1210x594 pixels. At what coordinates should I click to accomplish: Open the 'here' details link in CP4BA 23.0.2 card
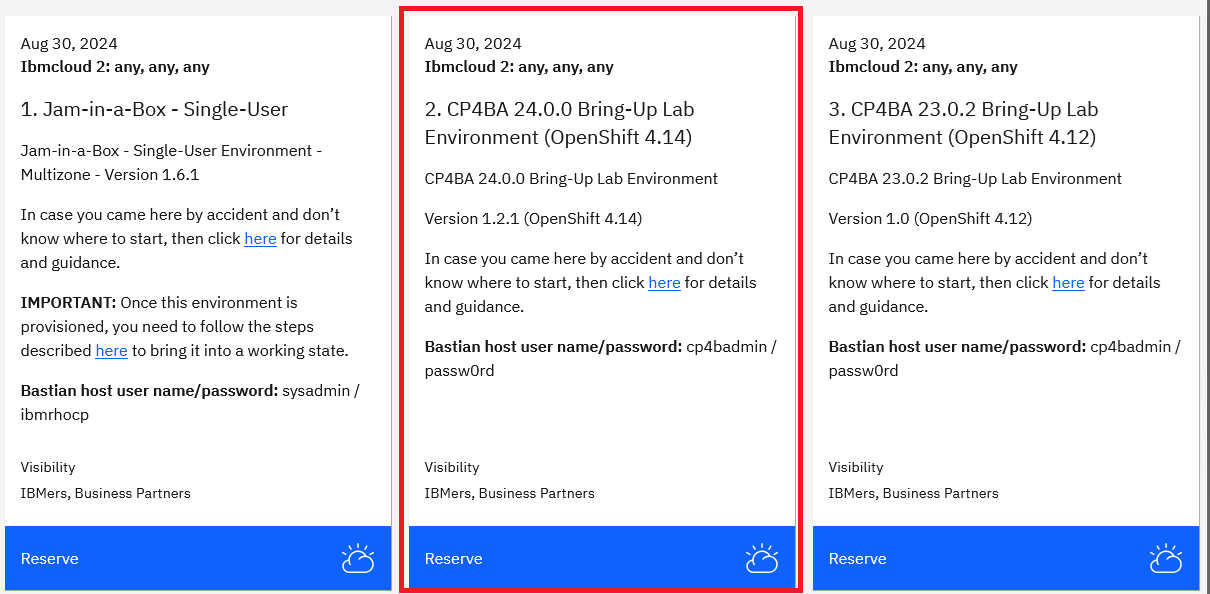pos(1068,283)
